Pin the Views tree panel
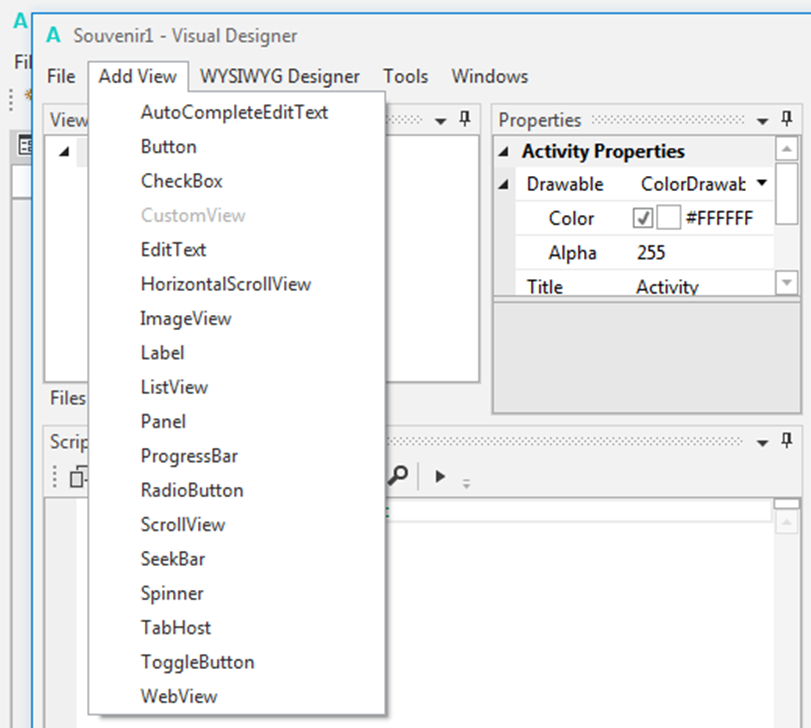The width and height of the screenshot is (811, 728). click(x=465, y=119)
